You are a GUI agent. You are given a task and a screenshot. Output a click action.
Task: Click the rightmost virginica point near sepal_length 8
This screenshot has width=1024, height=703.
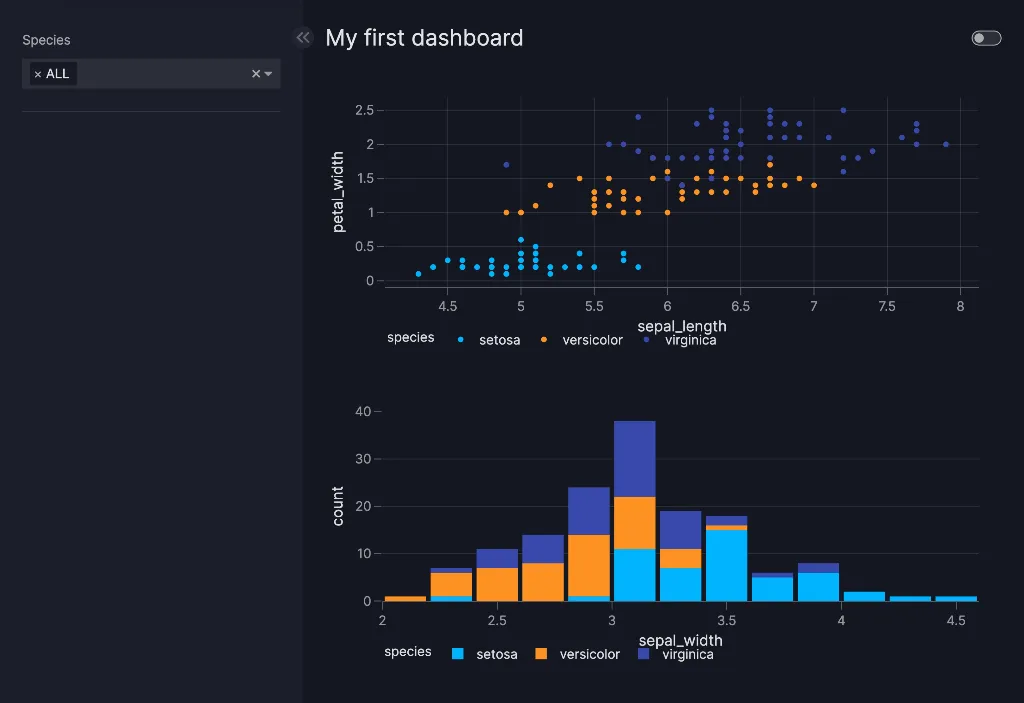point(946,144)
